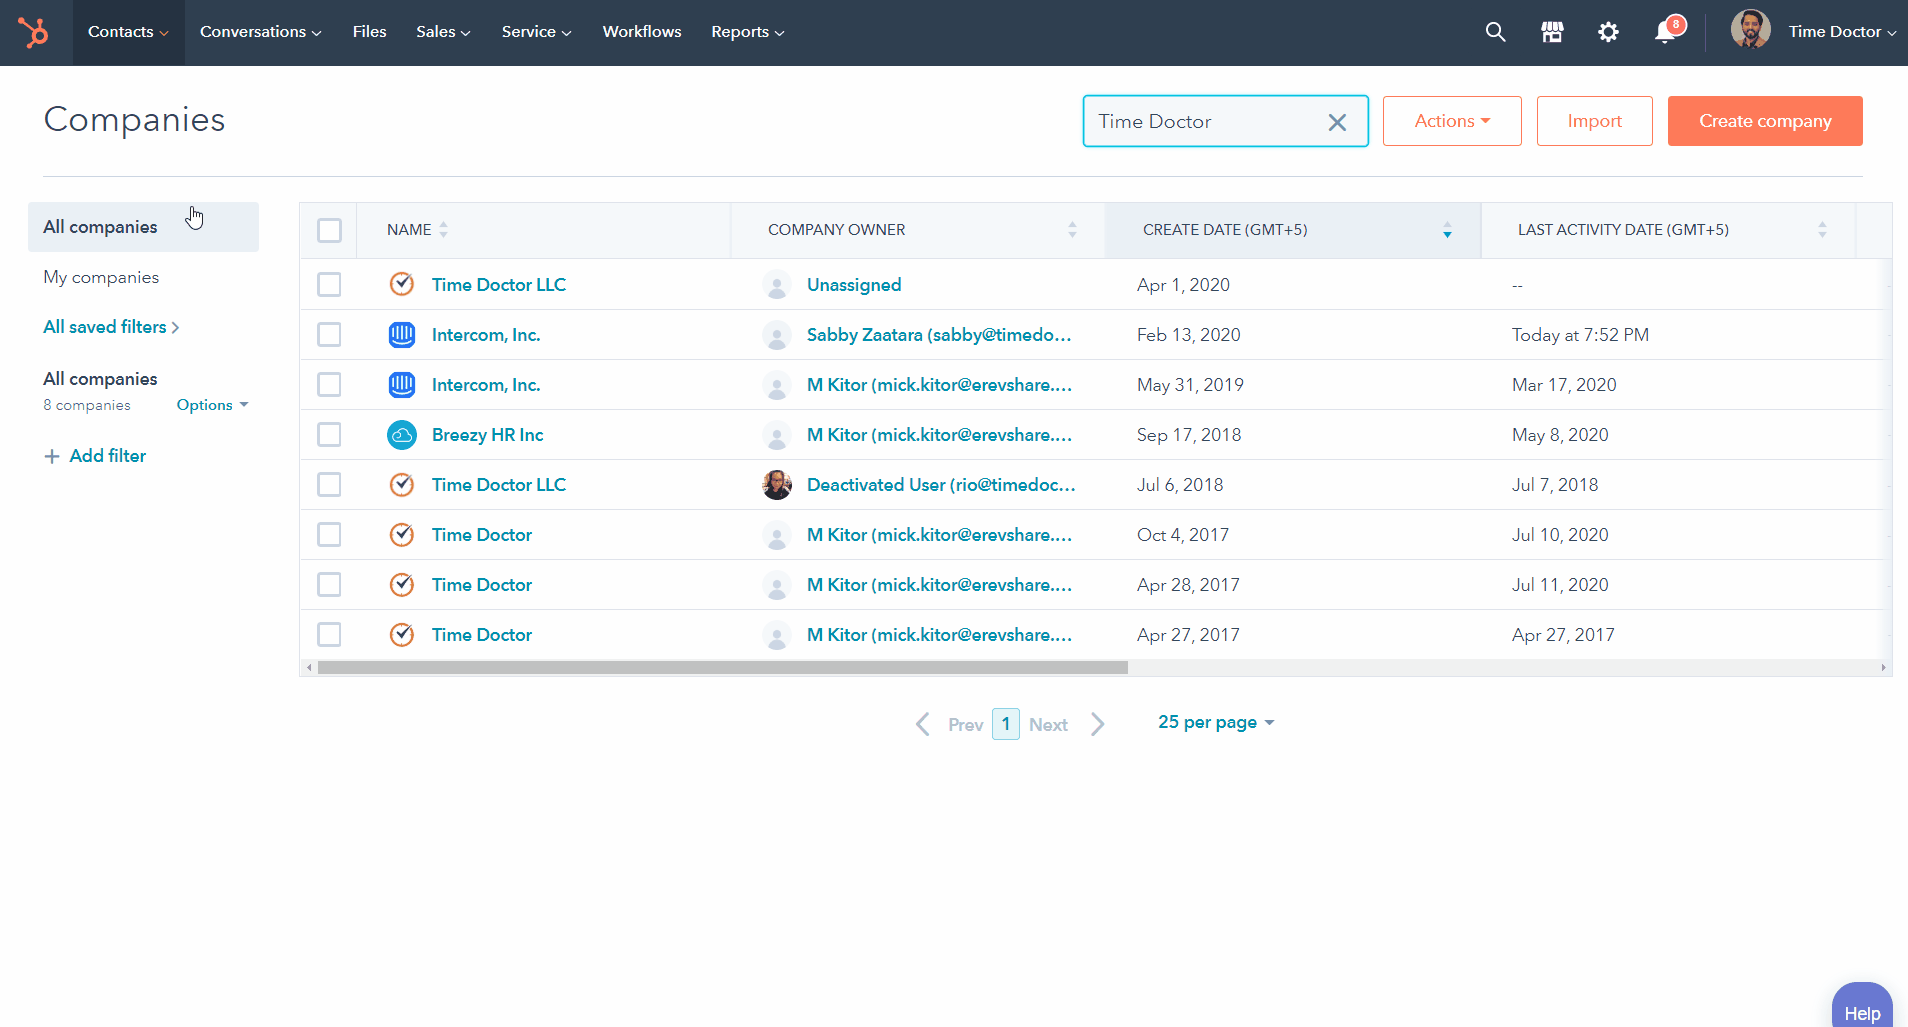
Task: Click page number 1
Action: tap(1006, 723)
